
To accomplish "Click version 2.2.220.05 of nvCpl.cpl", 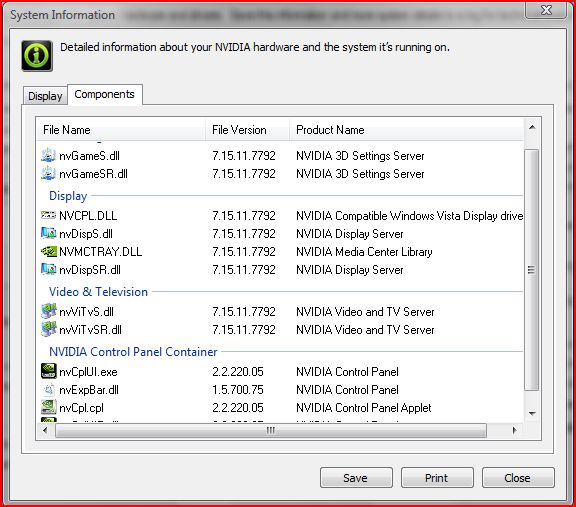I will pyautogui.click(x=238, y=408).
